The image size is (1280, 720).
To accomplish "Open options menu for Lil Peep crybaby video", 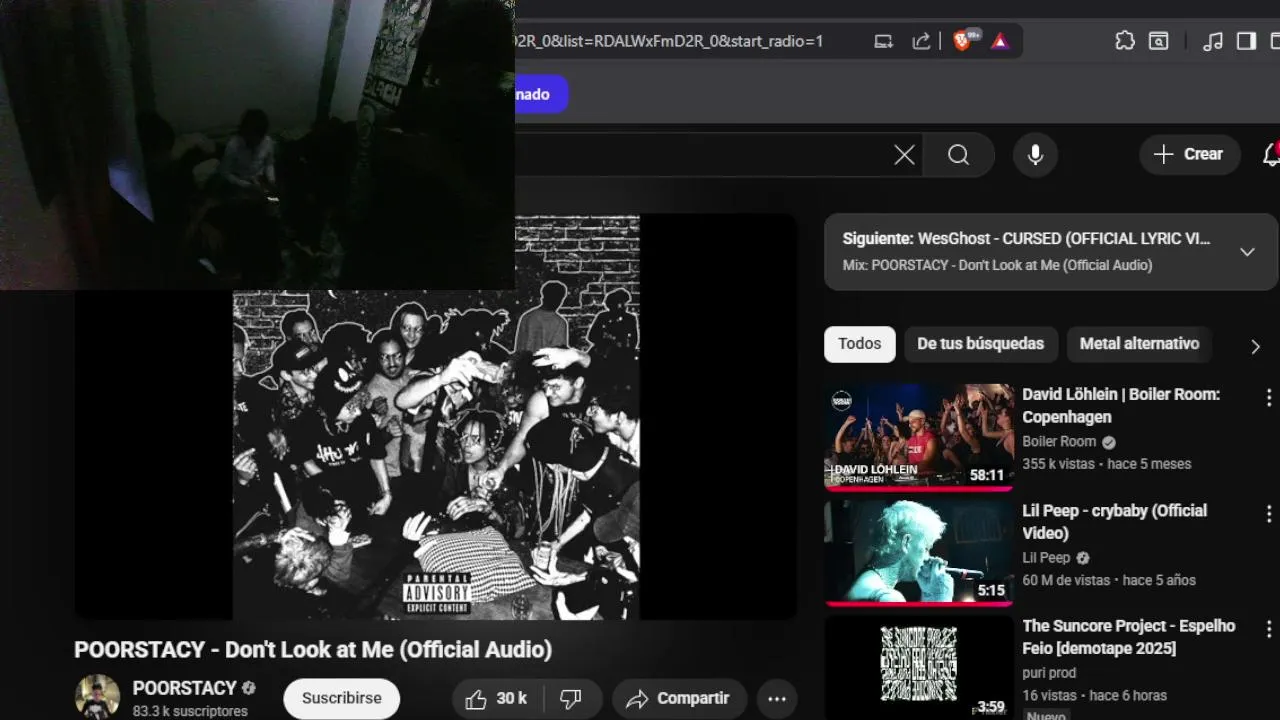I will (x=1269, y=514).
